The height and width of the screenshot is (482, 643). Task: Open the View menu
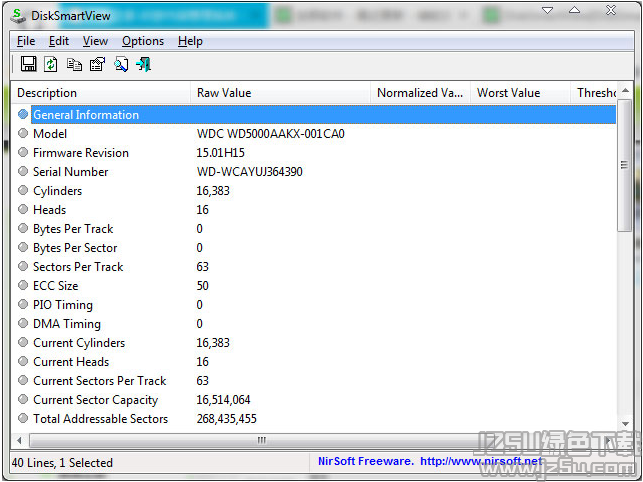coord(95,41)
